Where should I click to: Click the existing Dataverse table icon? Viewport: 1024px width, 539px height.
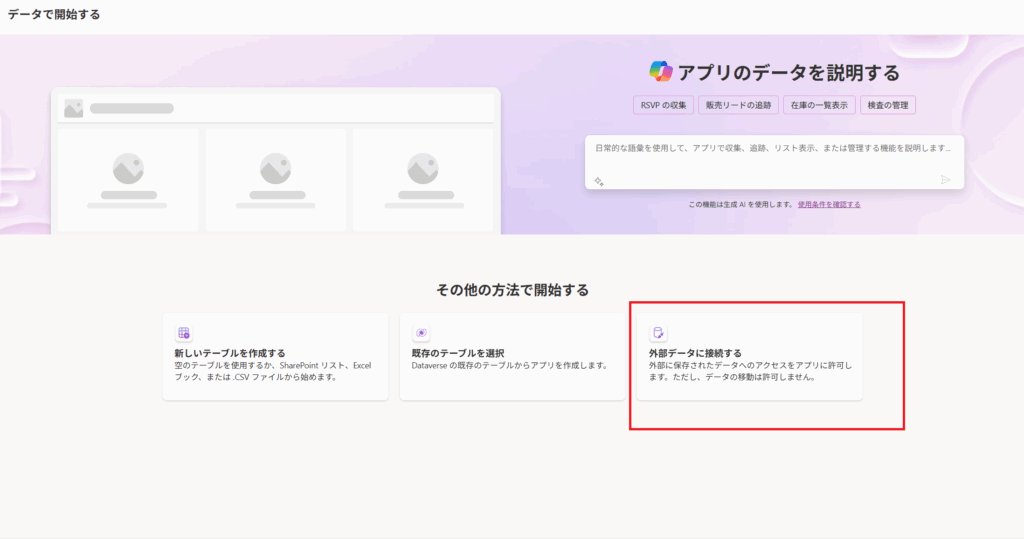pos(421,333)
